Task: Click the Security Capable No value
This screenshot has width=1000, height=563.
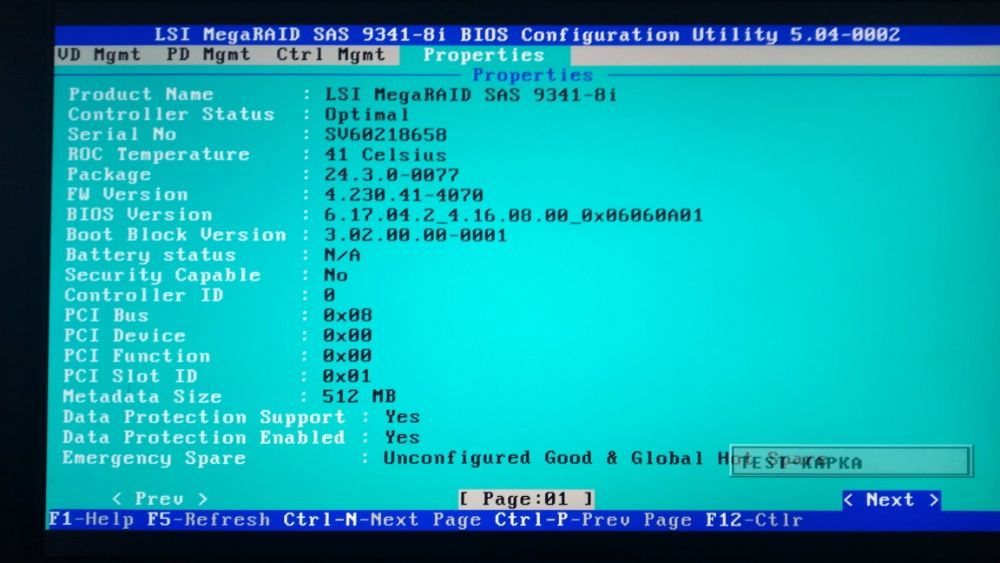Action: coord(335,275)
